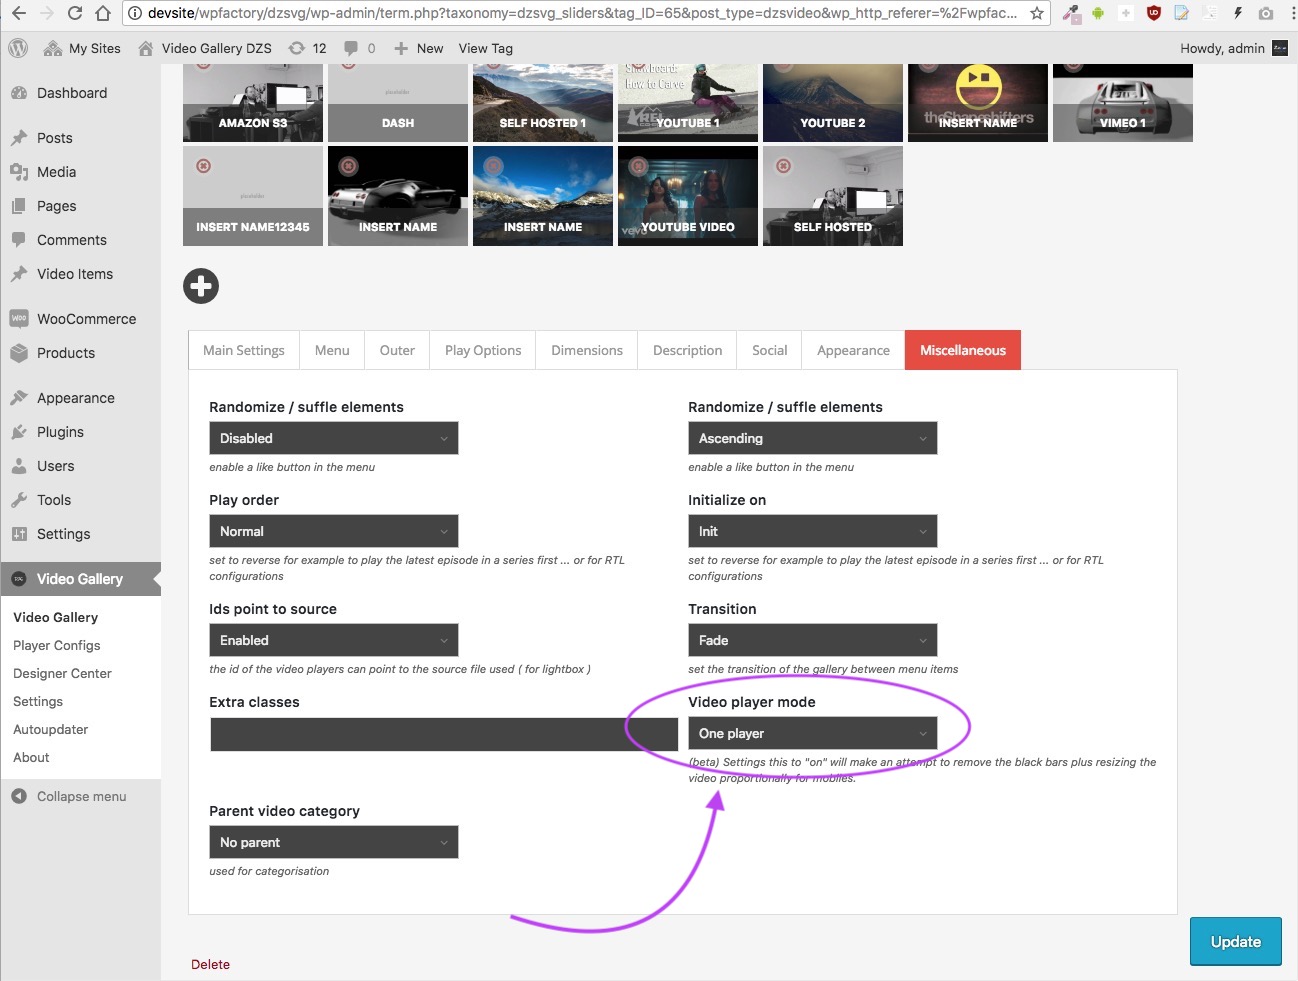Click the add new video item plus icon
1298x981 pixels.
point(201,286)
